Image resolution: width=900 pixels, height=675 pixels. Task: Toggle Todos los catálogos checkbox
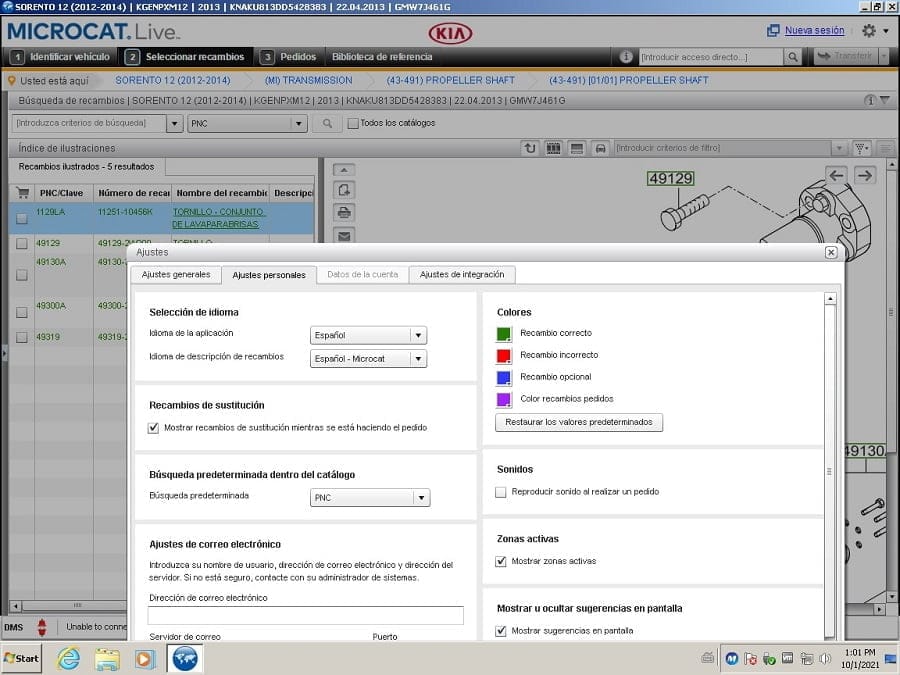[x=353, y=123]
